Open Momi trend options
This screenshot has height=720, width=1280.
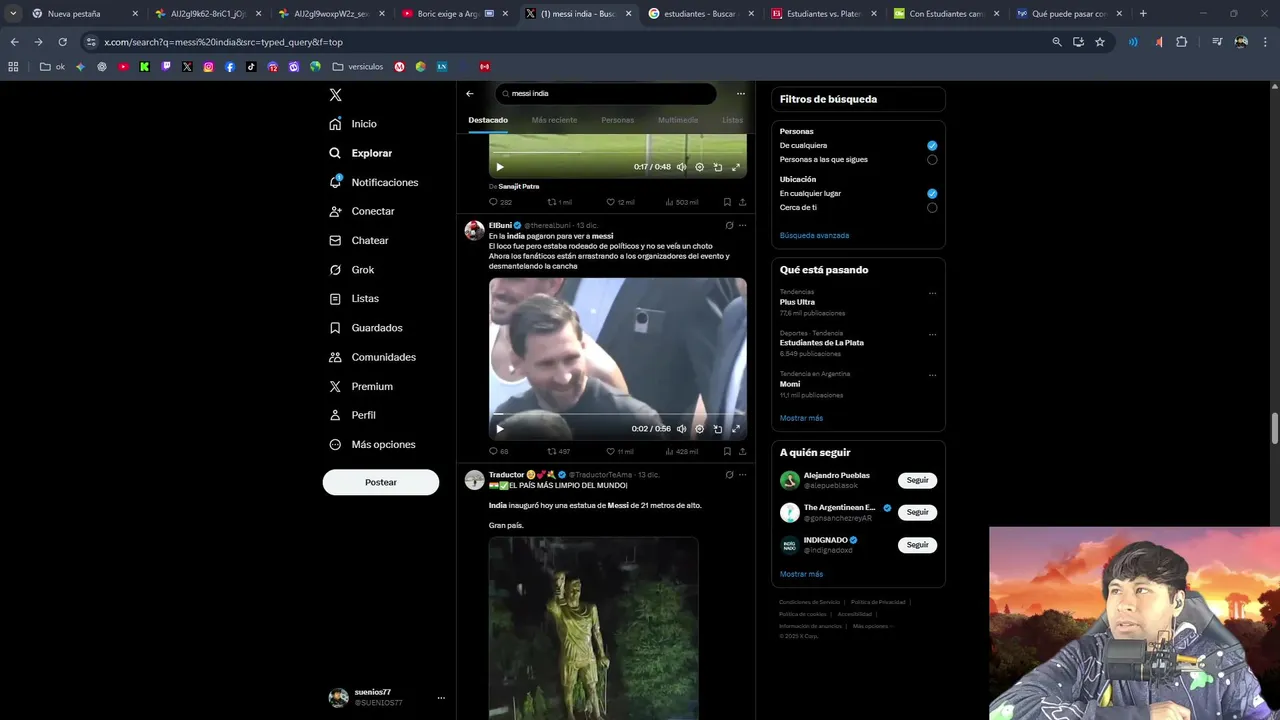point(932,376)
